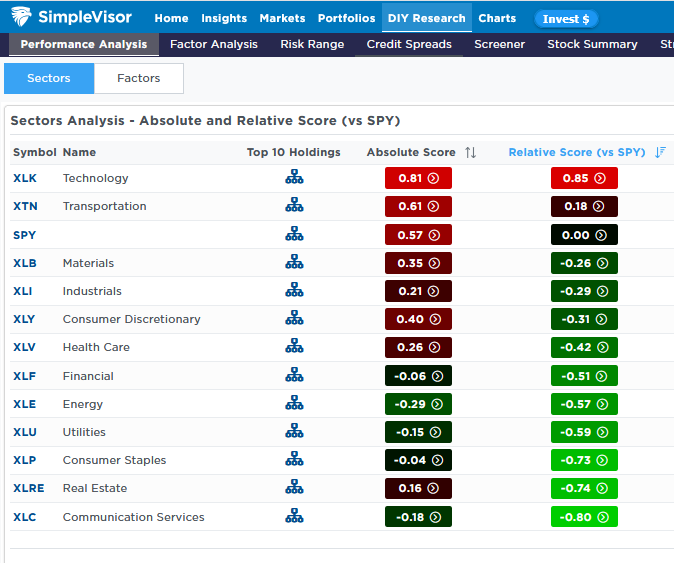The height and width of the screenshot is (563, 674).
Task: Click the XLRE symbol link
Action: (28, 488)
